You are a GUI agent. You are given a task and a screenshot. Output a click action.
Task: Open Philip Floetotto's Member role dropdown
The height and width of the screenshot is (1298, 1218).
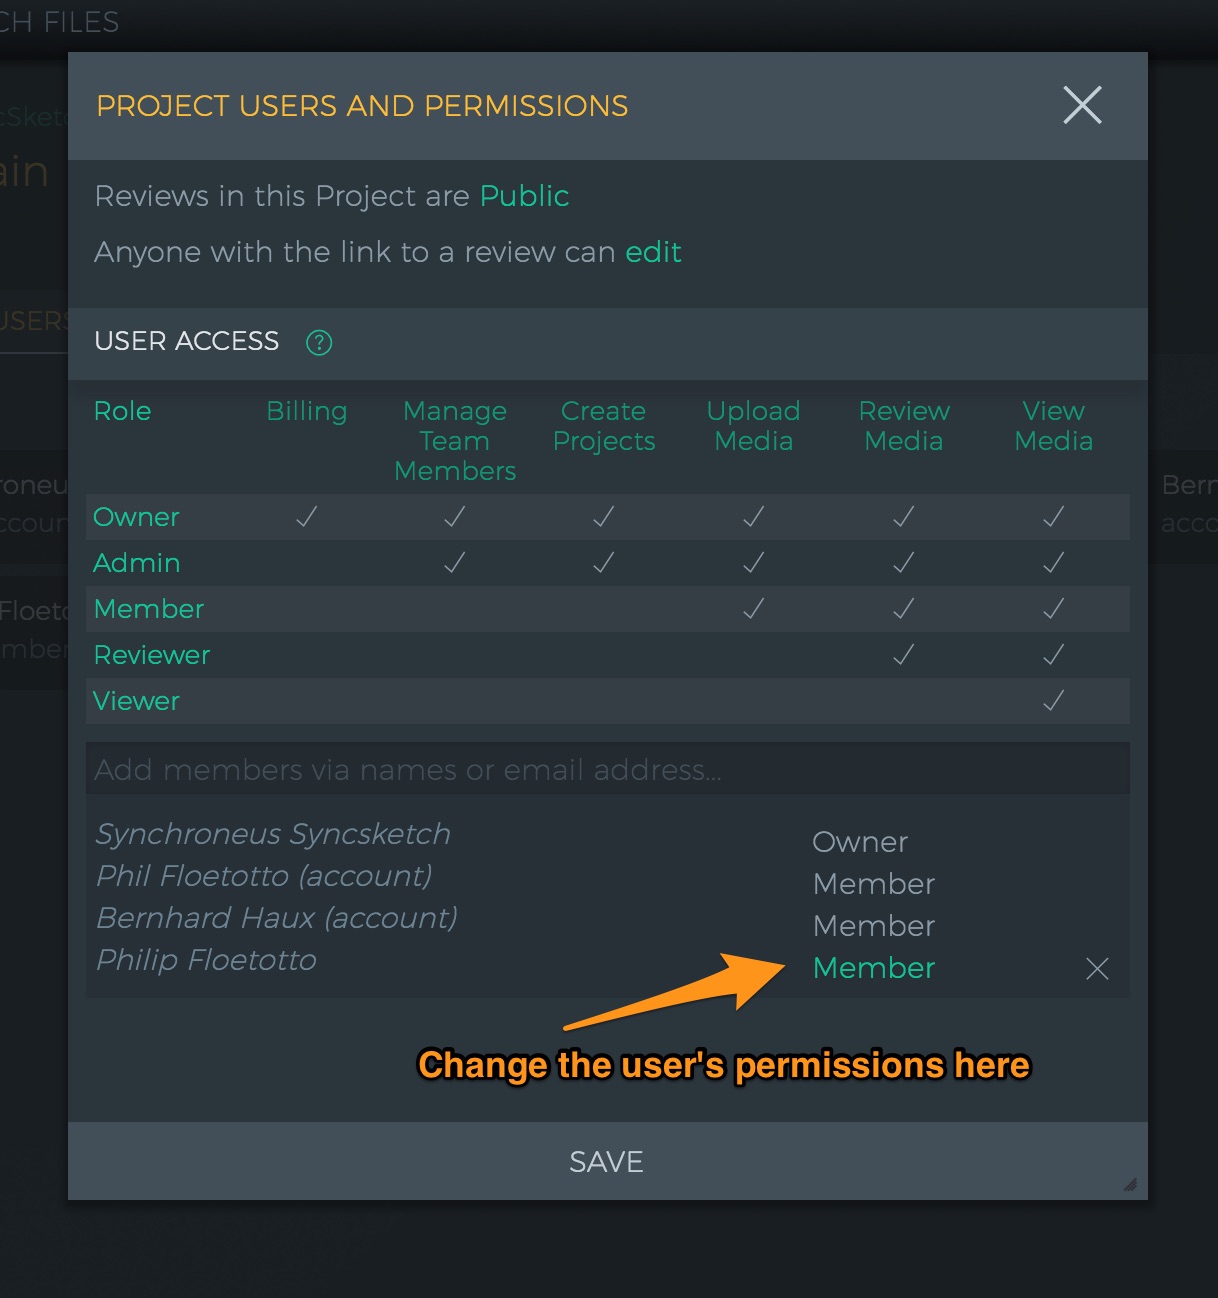[874, 968]
